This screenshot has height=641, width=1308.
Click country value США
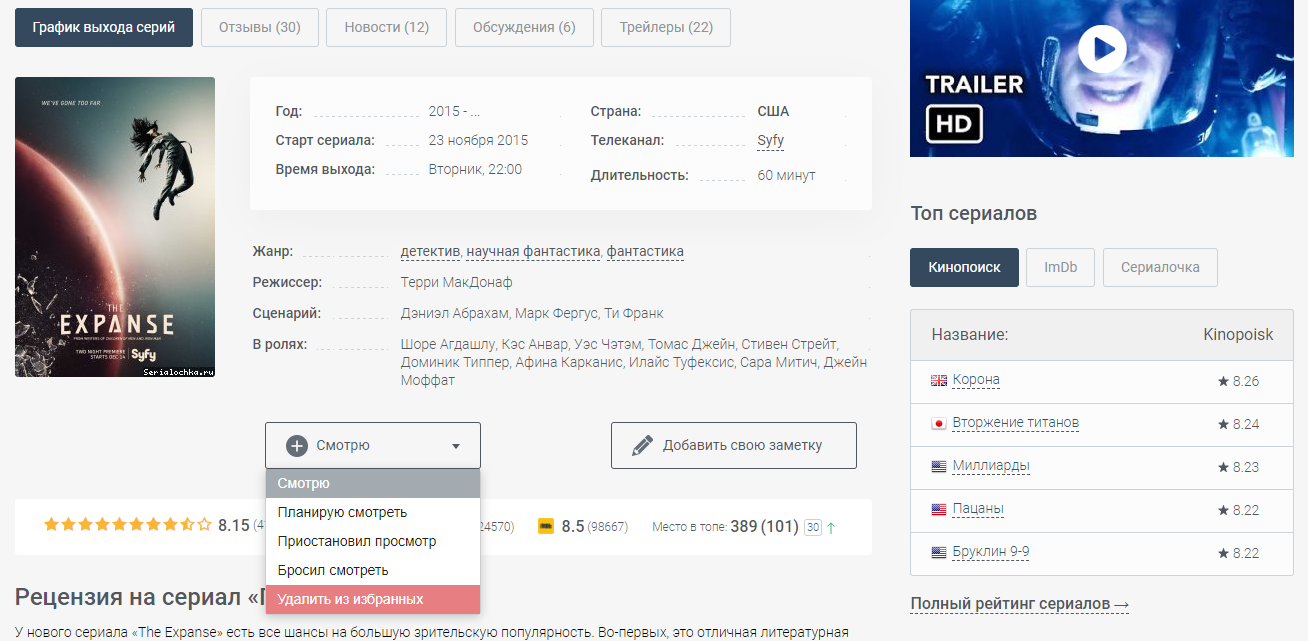coord(773,111)
